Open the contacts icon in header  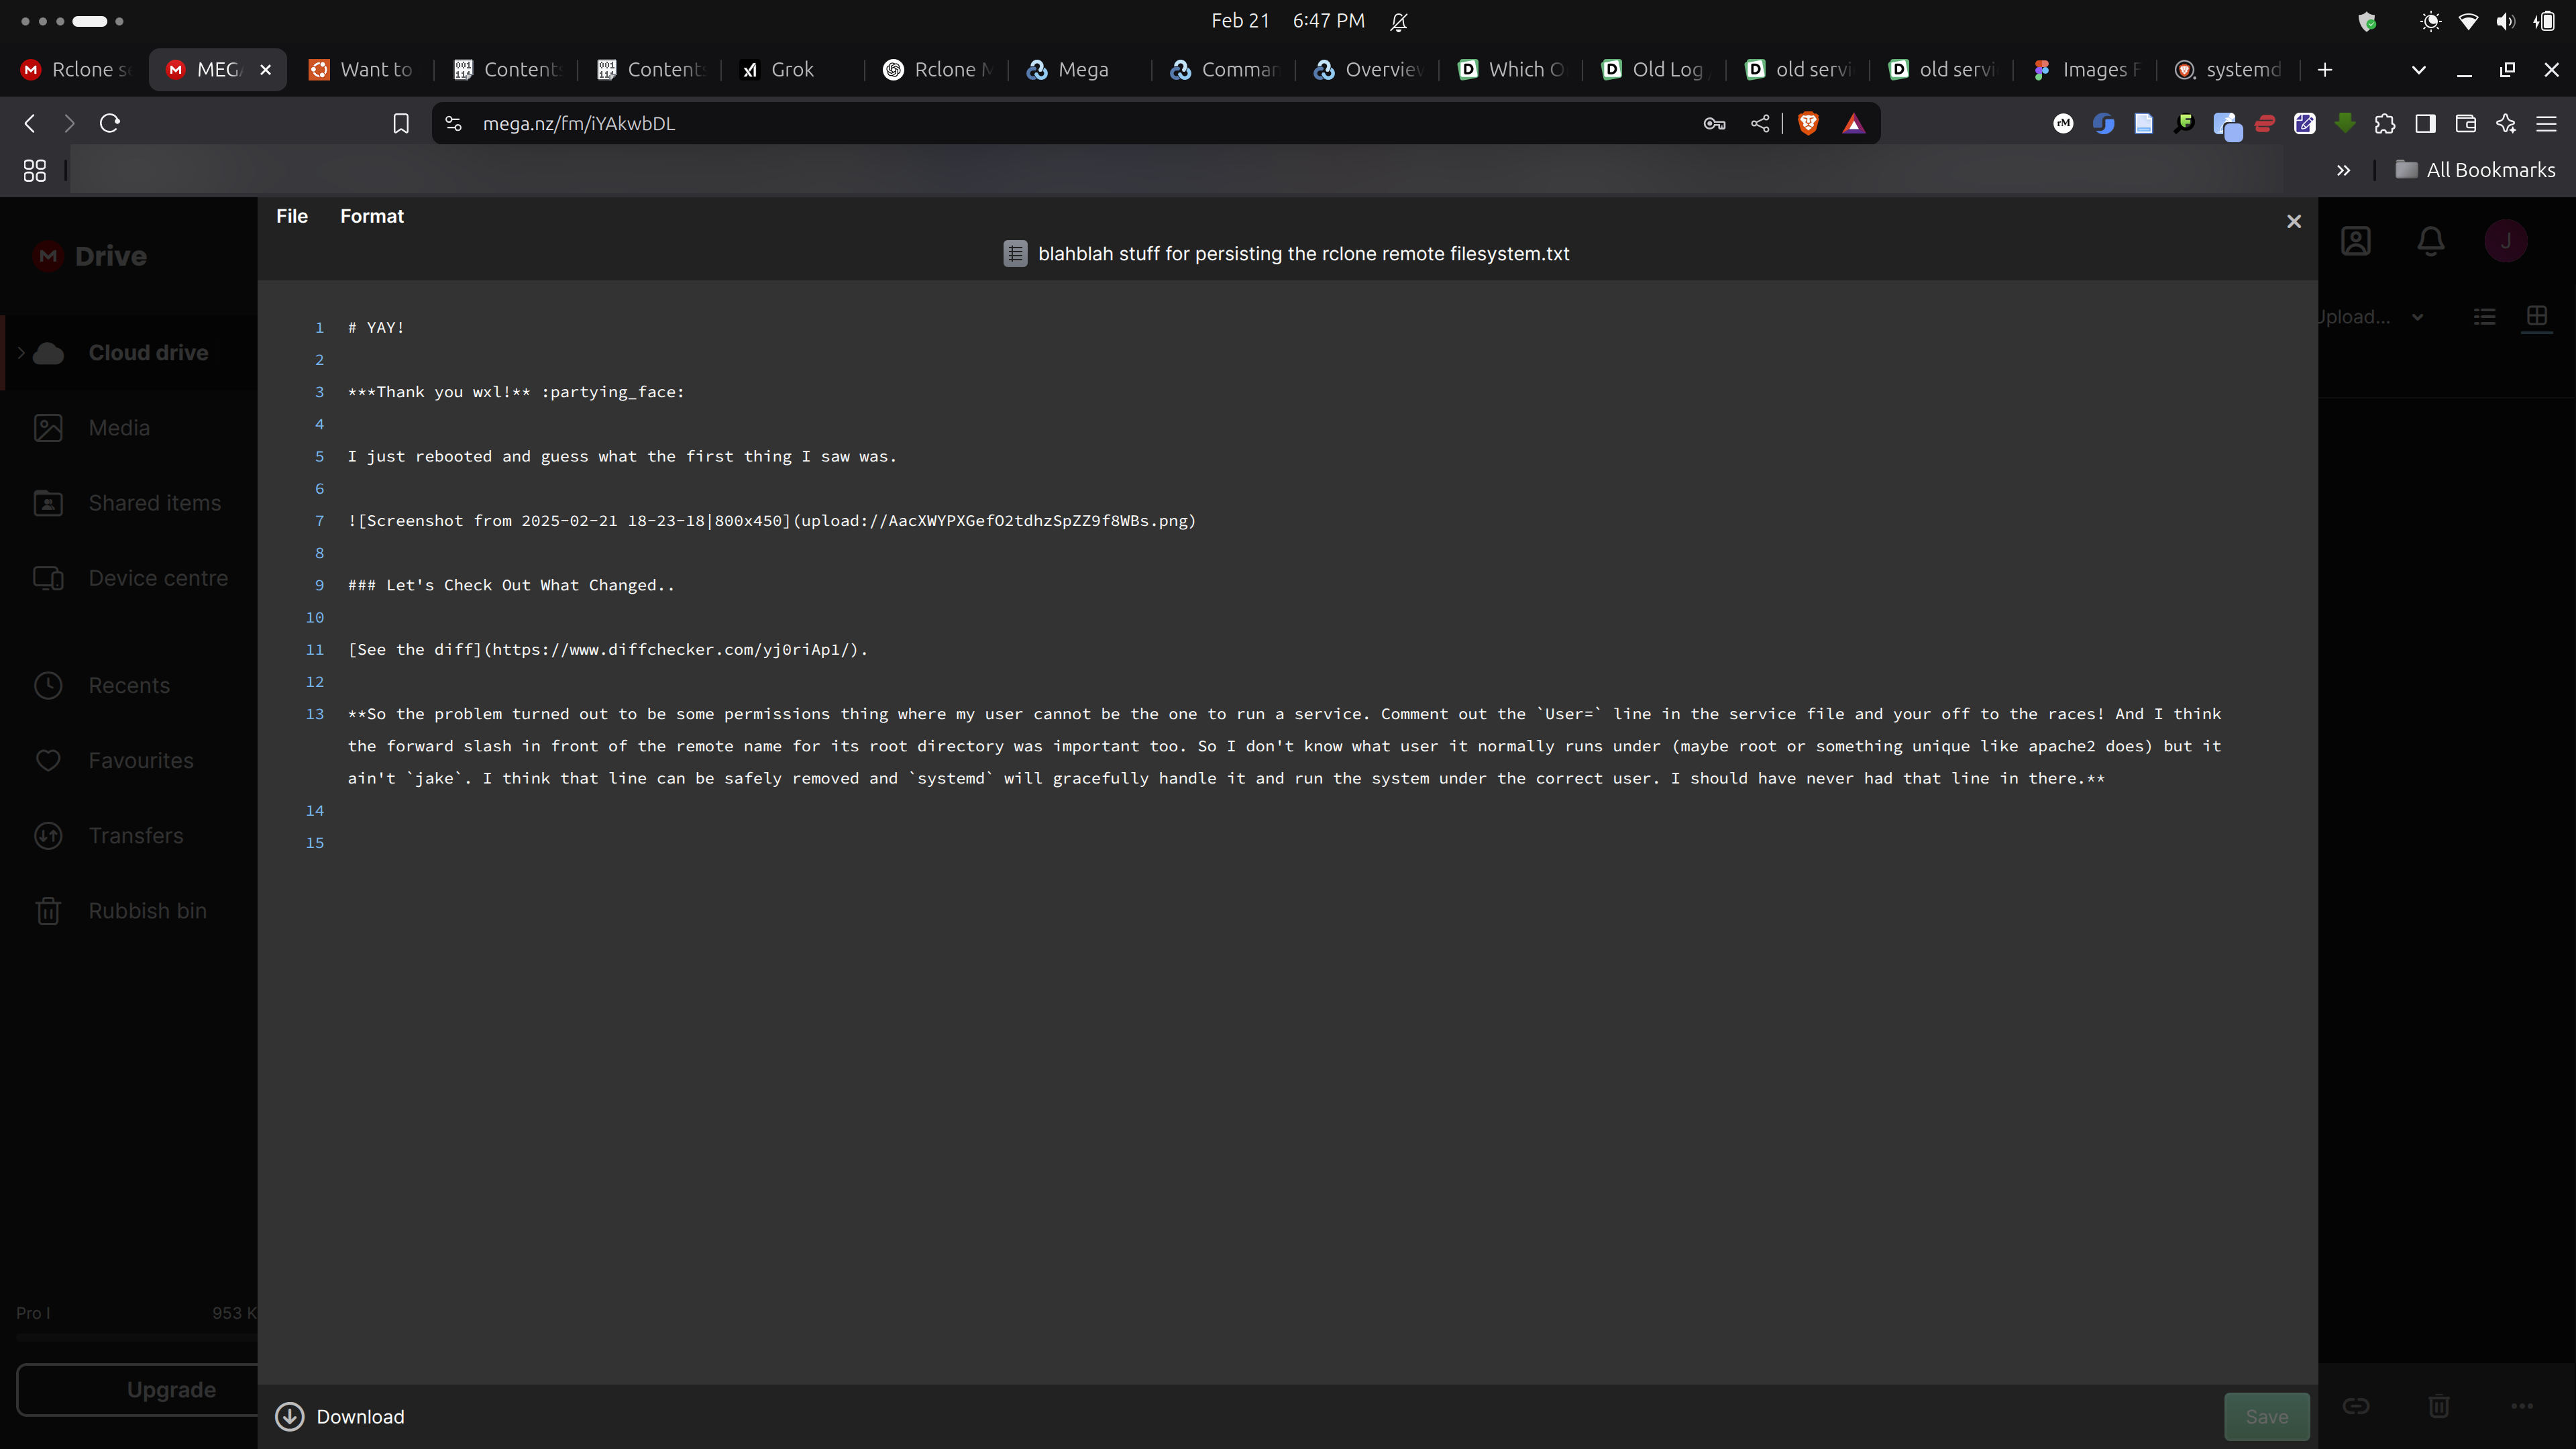click(x=2356, y=241)
